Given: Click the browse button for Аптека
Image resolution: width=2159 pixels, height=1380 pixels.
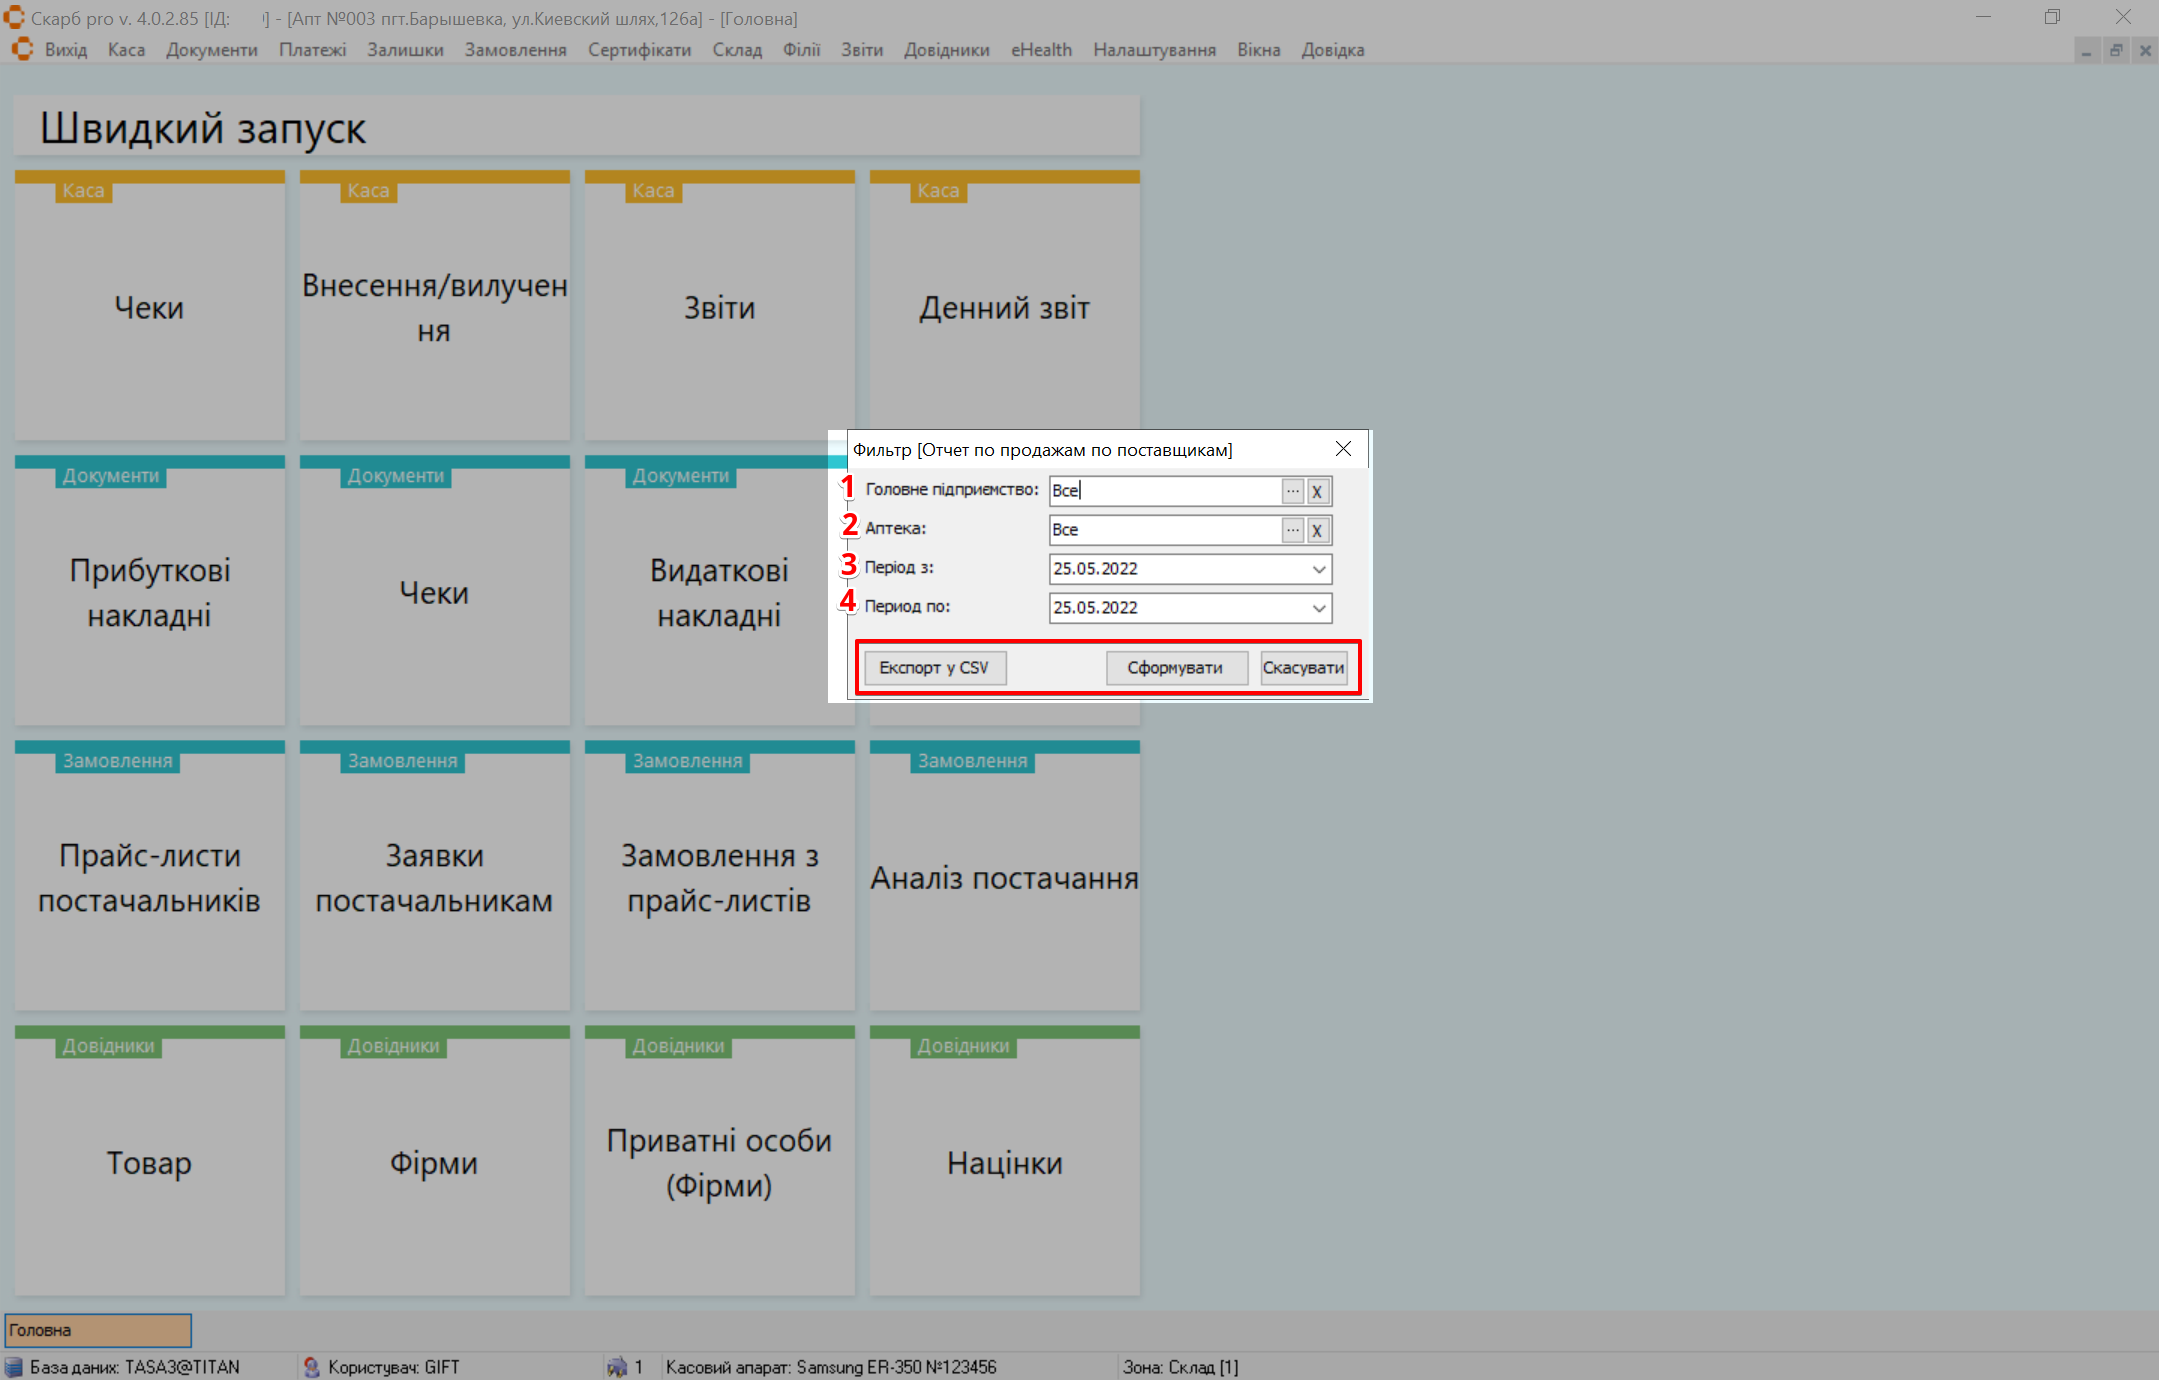Looking at the screenshot, I should point(1293,530).
